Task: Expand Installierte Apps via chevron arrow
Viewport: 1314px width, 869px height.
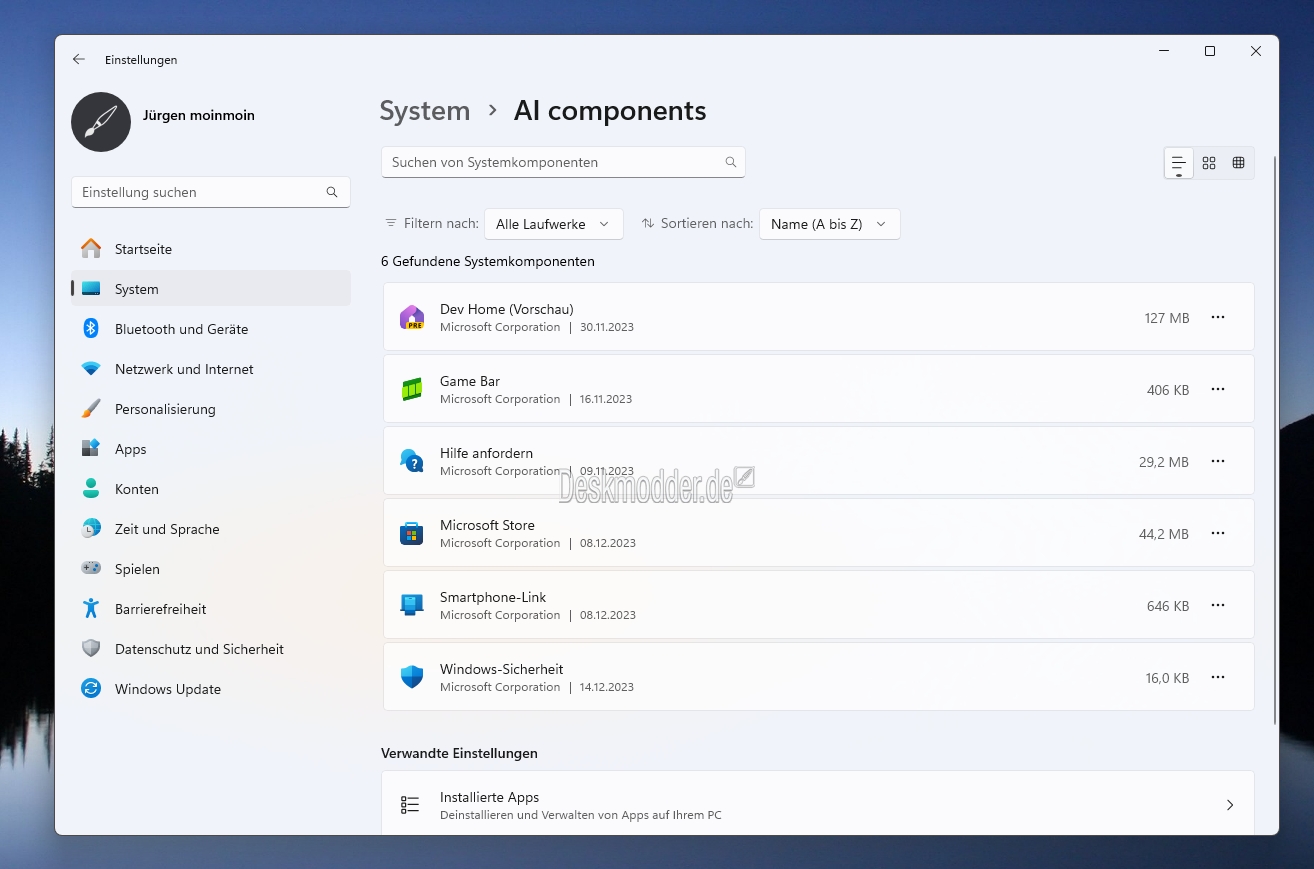Action: point(1230,805)
